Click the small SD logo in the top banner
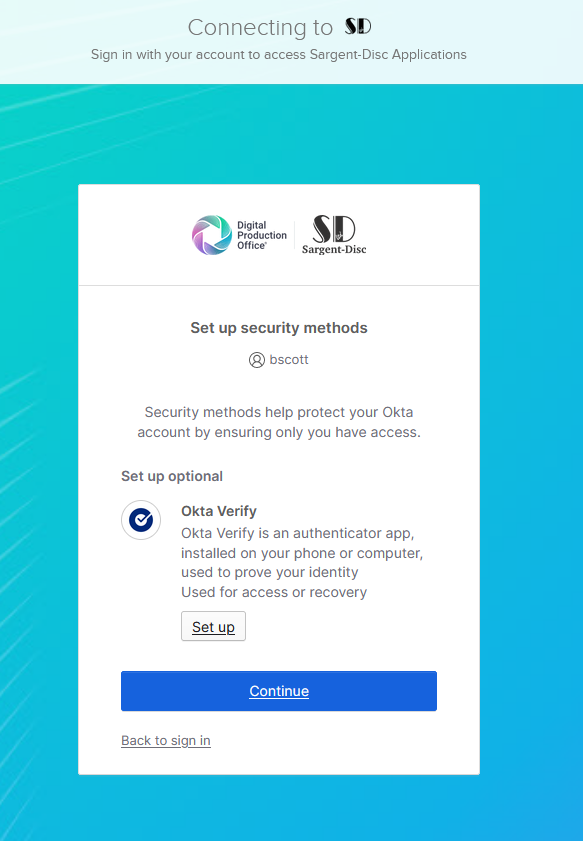This screenshot has width=583, height=841. click(358, 26)
